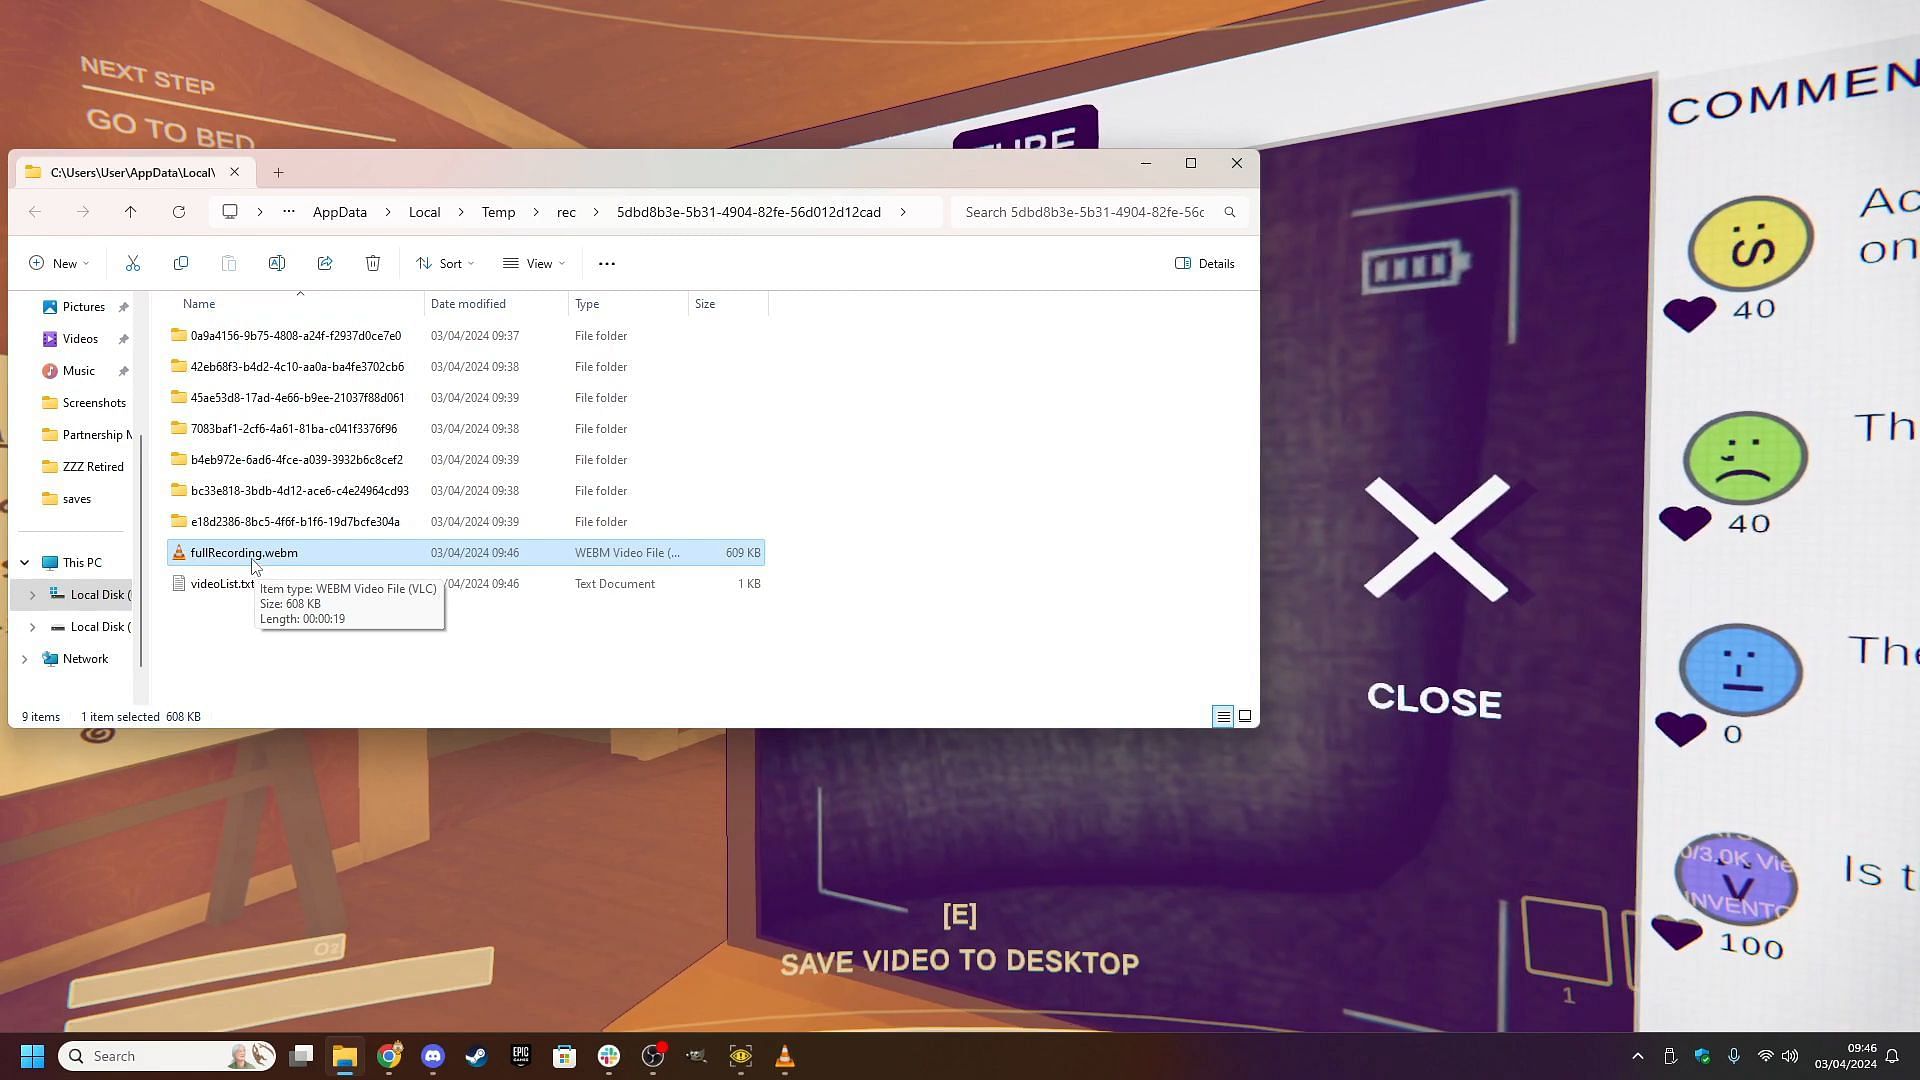The height and width of the screenshot is (1080, 1920).
Task: Click the Cut icon in toolbar
Action: 132,262
